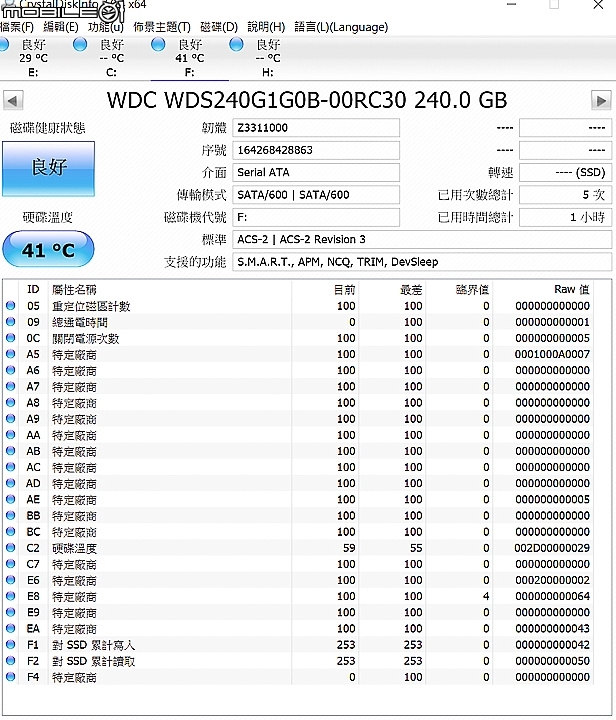Select the 關閉電源次數 attribute row
Screen dimensions: 616x720
(298, 338)
